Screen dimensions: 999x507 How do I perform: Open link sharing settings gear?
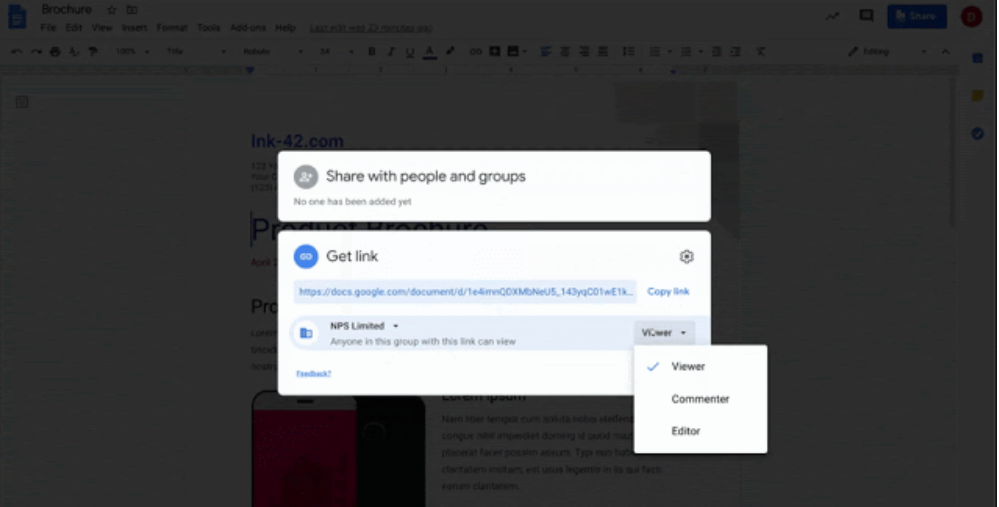click(686, 257)
